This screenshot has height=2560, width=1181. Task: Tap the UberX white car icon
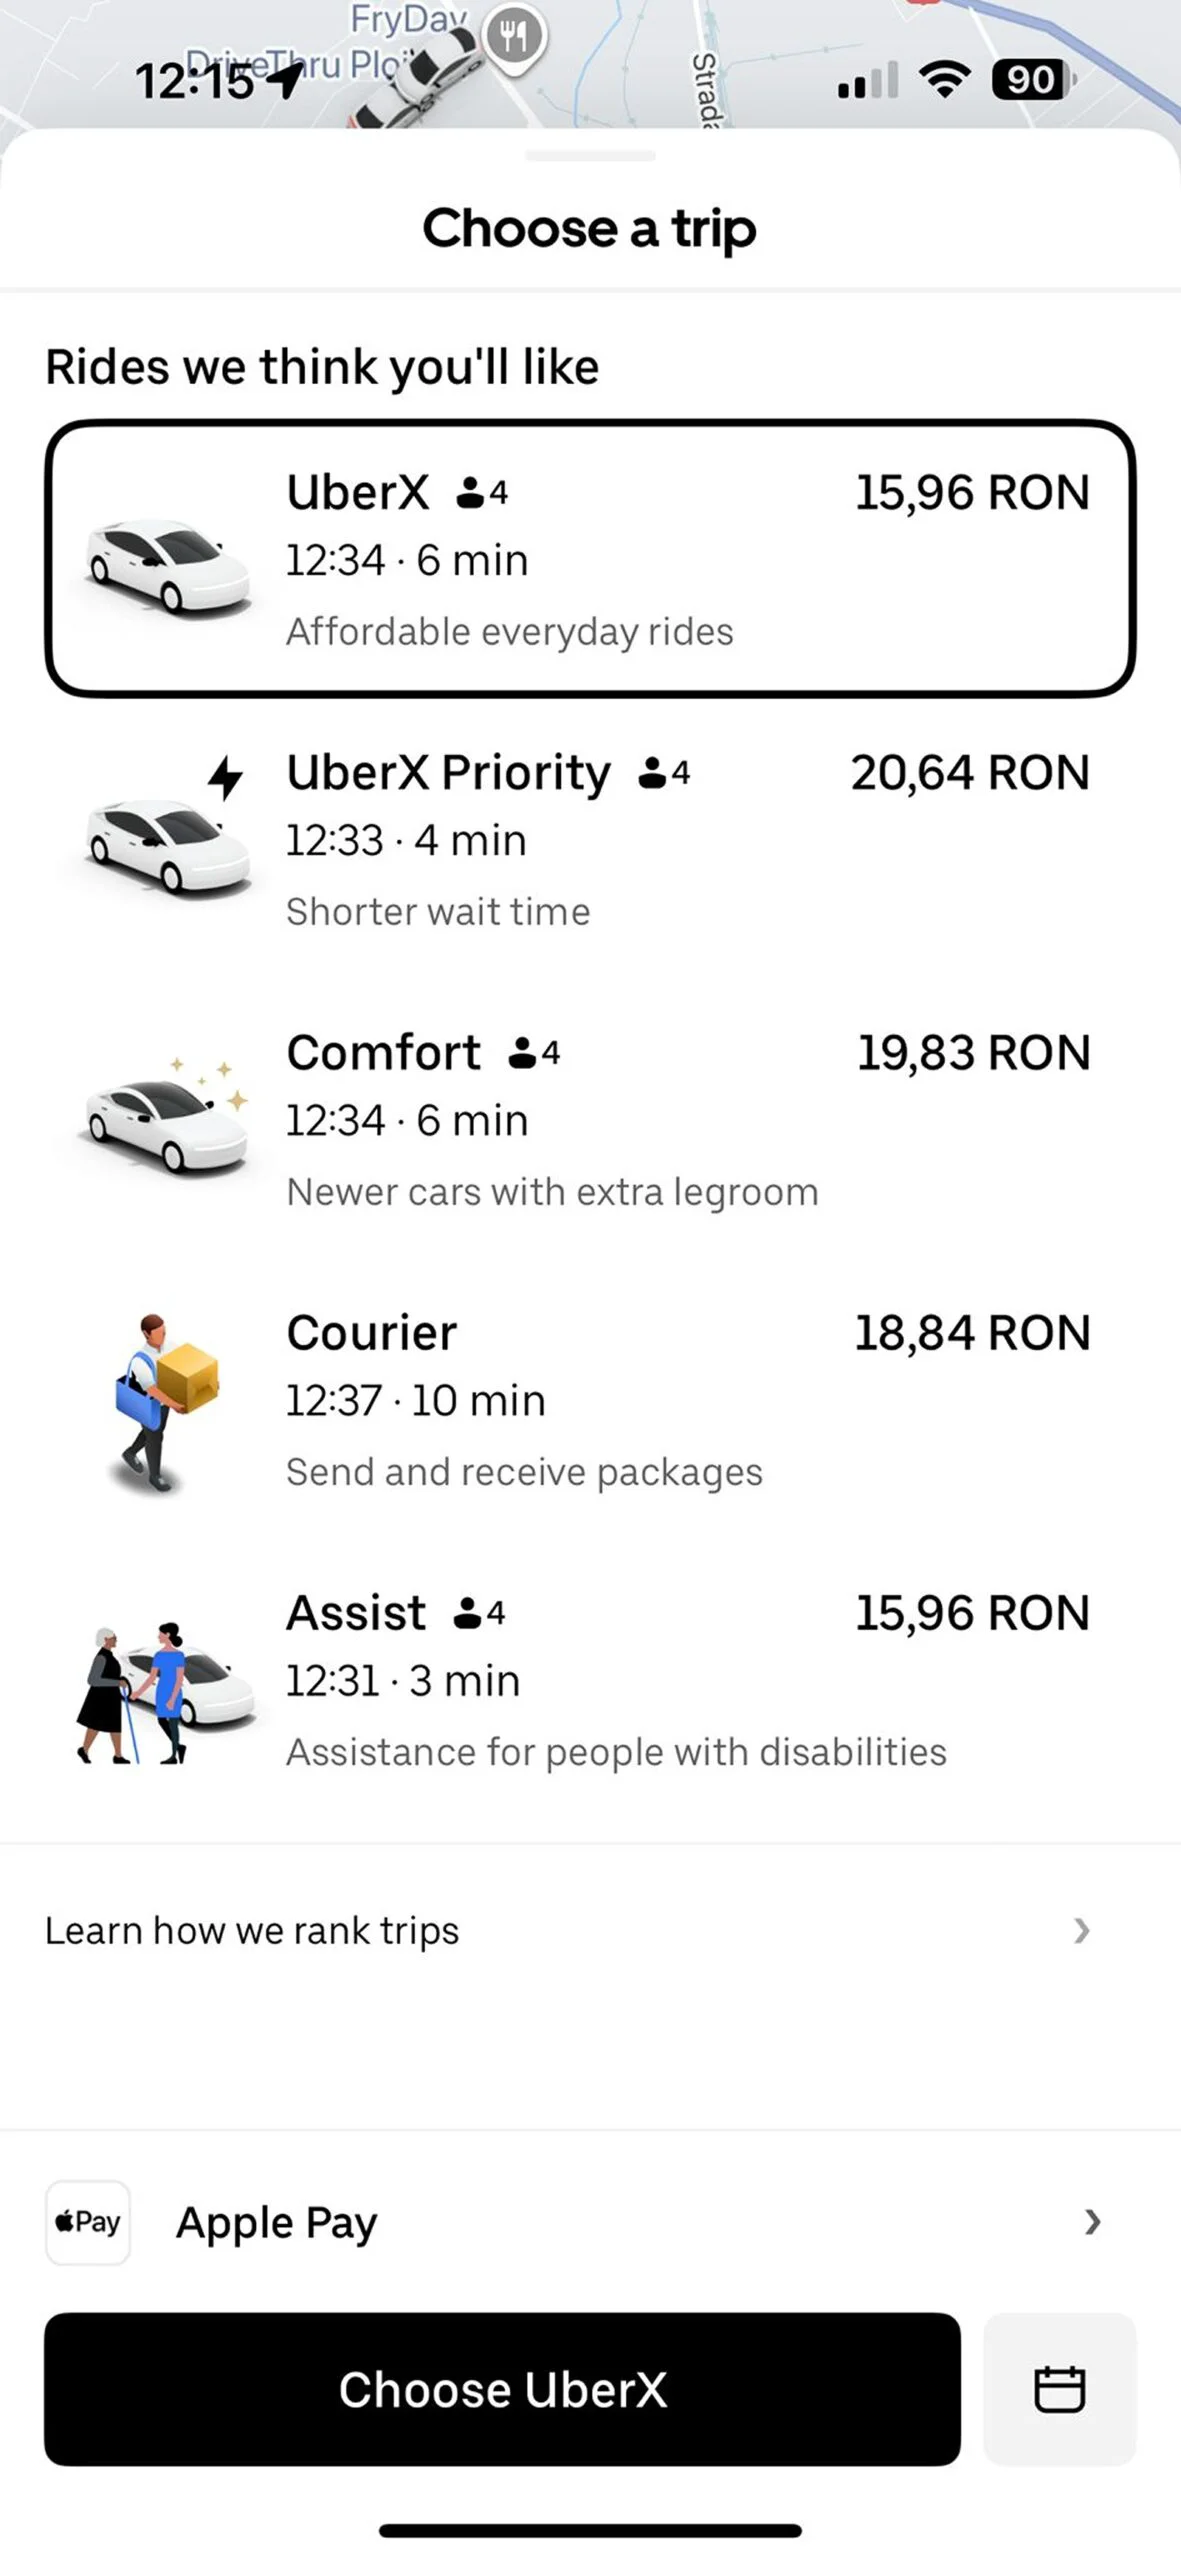coord(166,563)
